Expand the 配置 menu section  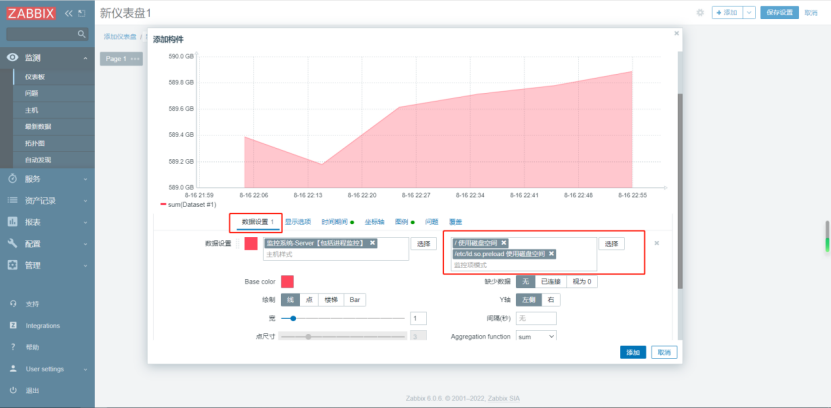pyautogui.click(x=85, y=244)
